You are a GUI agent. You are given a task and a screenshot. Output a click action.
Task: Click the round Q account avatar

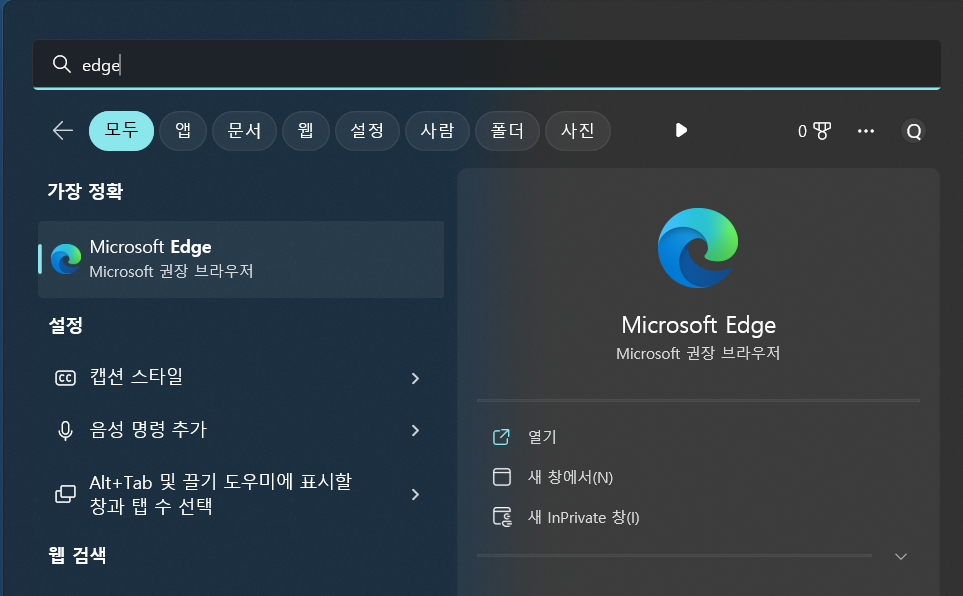click(914, 131)
